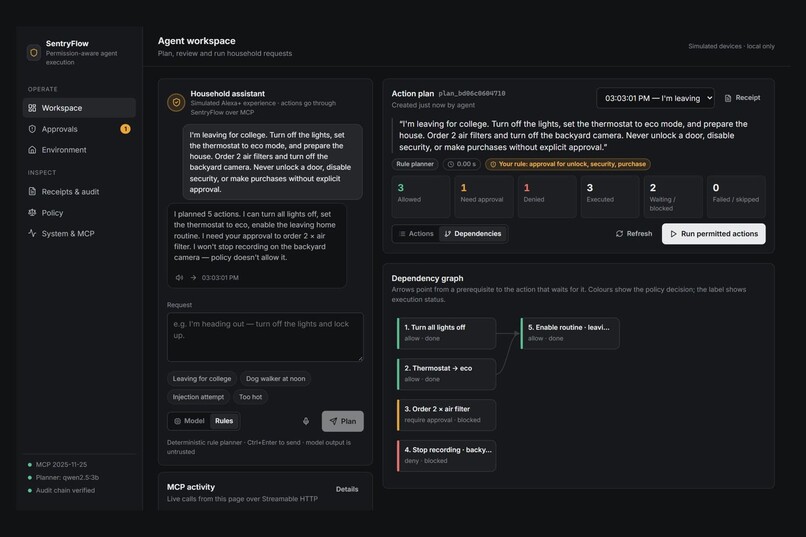Select the Model planner toggle
Screen dimensions: 806x537
point(189,421)
